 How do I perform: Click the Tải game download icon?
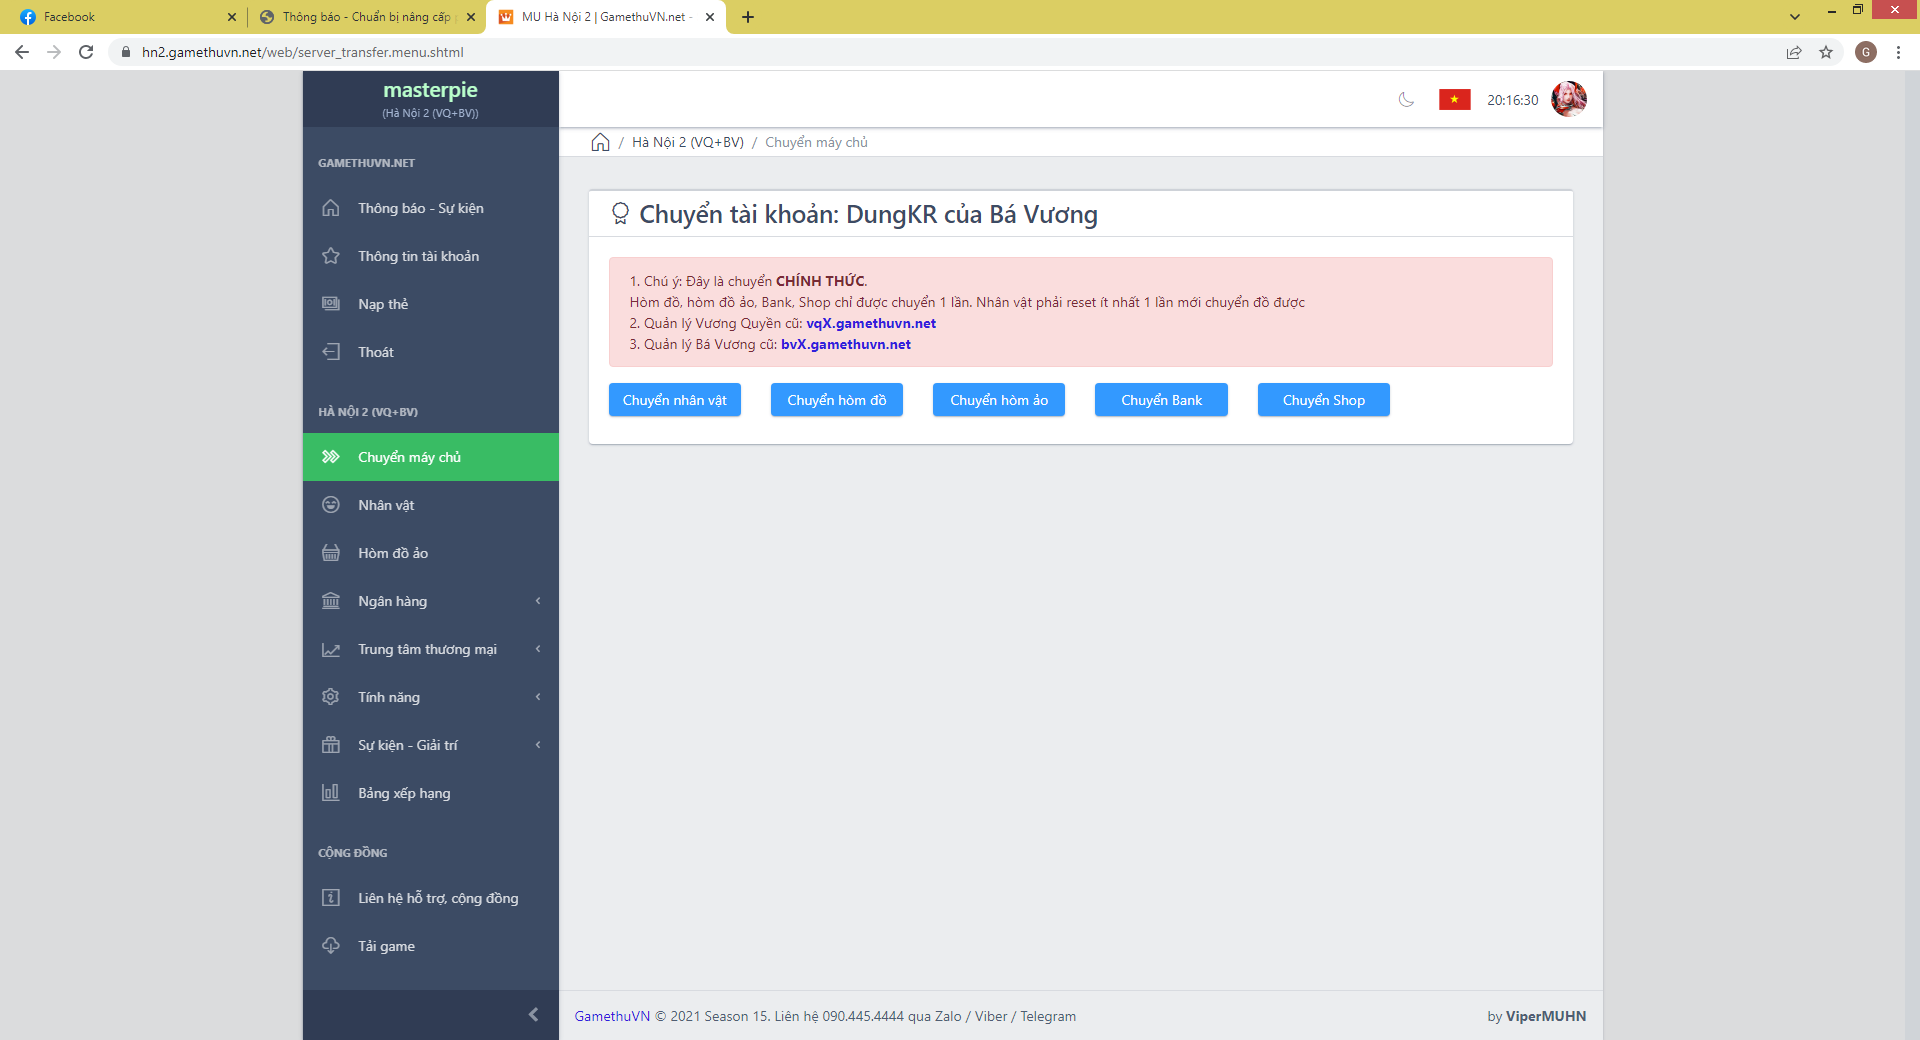click(331, 946)
